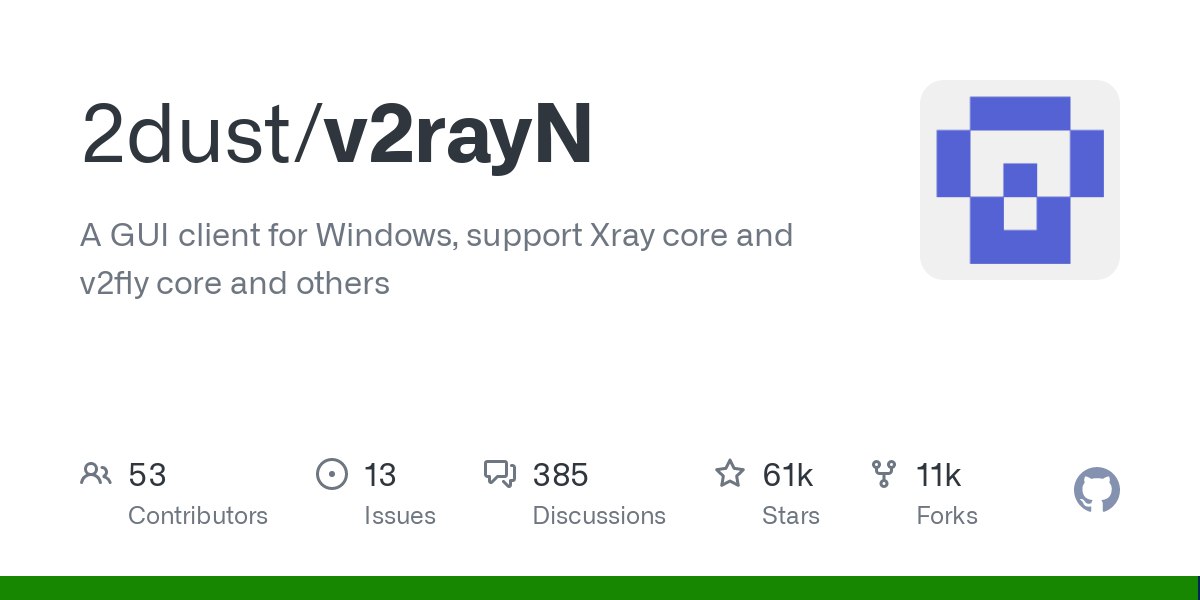Open the 2dust/v2rayN repository title

click(336, 134)
